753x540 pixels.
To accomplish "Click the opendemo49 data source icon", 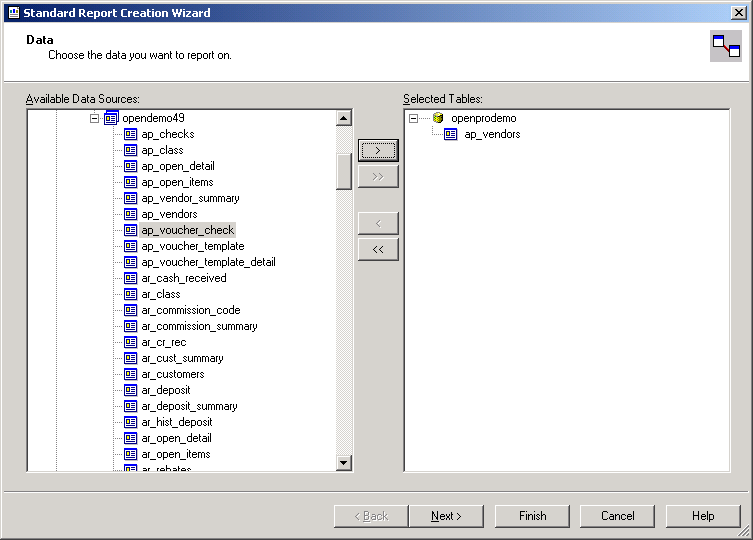I will point(111,118).
